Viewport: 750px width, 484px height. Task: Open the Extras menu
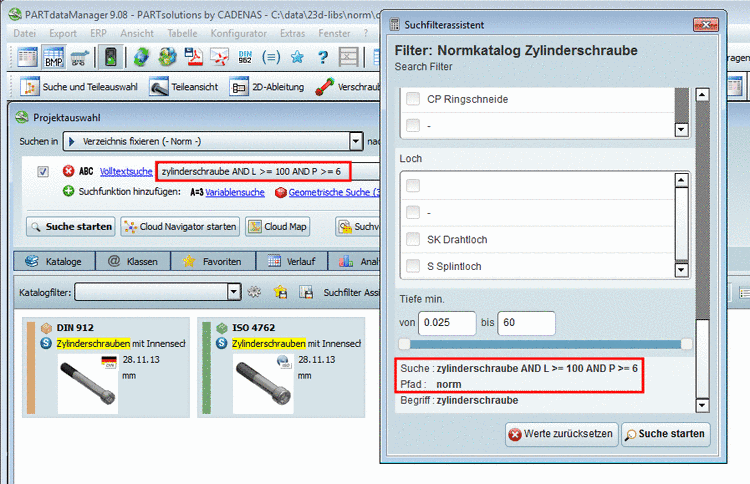pyautogui.click(x=292, y=33)
